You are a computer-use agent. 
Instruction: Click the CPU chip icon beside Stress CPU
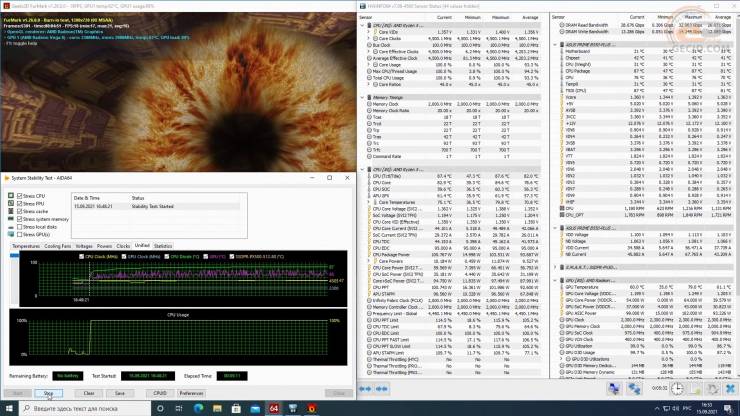tap(11, 195)
